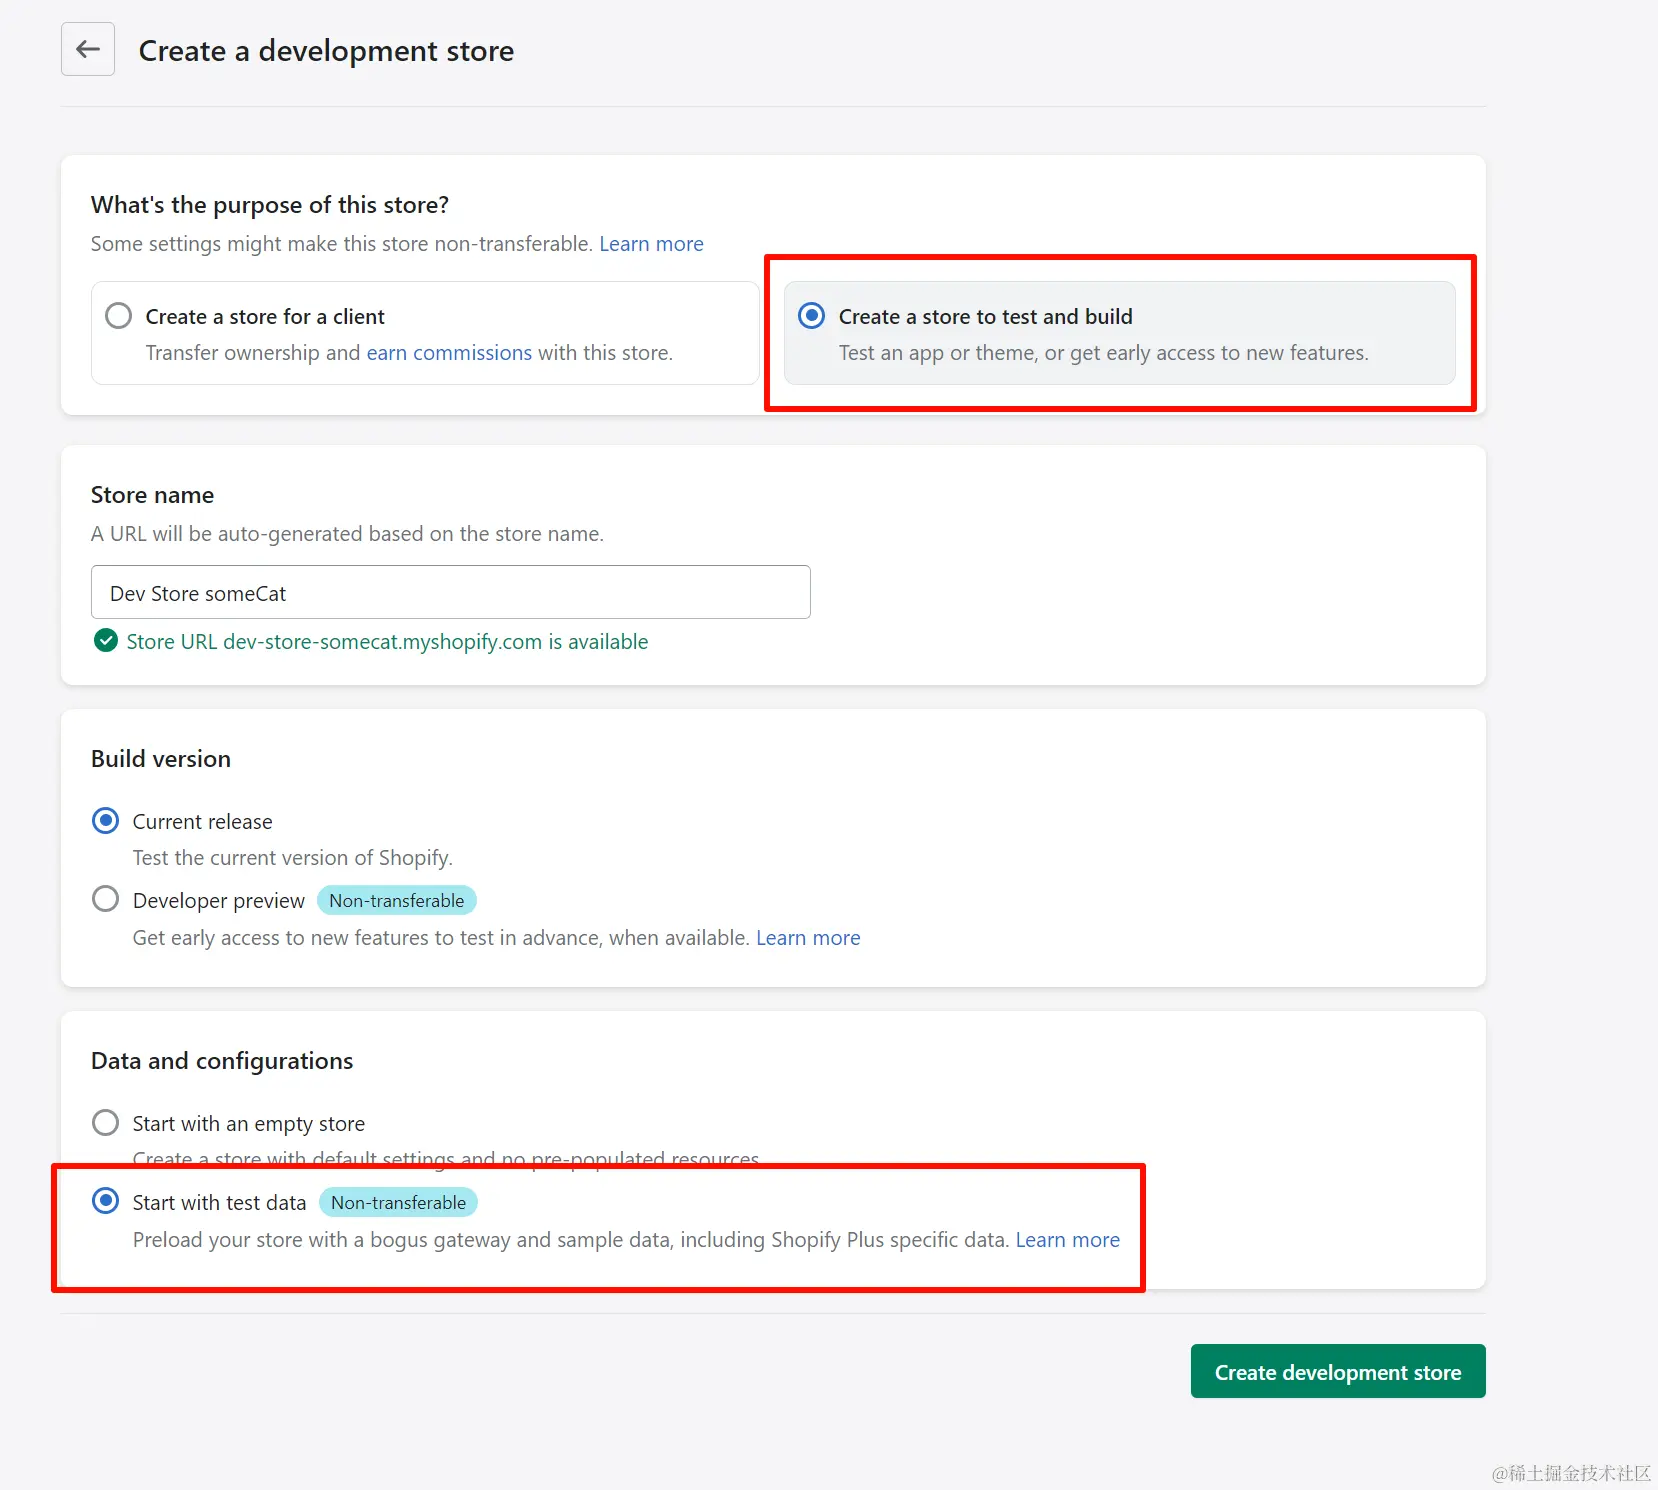Click the Non-transferable badge beside Developer preview
This screenshot has height=1490, width=1658.
coord(397,900)
